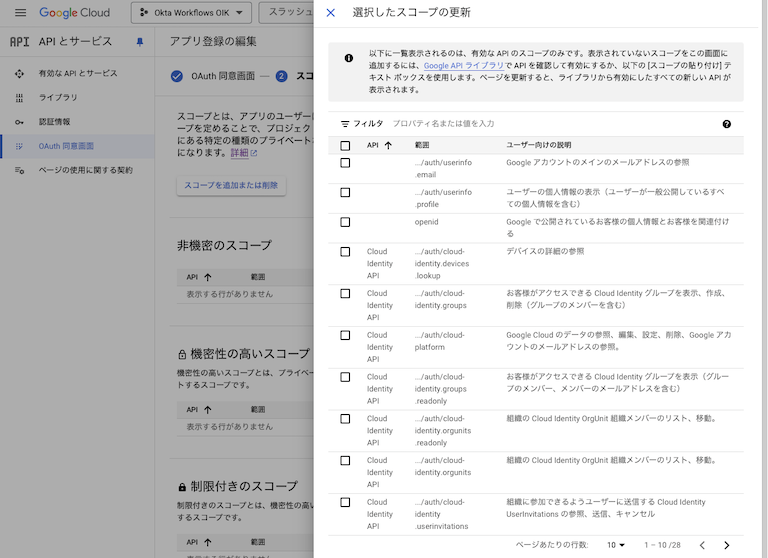Select the cloud-platform scope checkbox
The image size is (768, 558).
pos(345,335)
